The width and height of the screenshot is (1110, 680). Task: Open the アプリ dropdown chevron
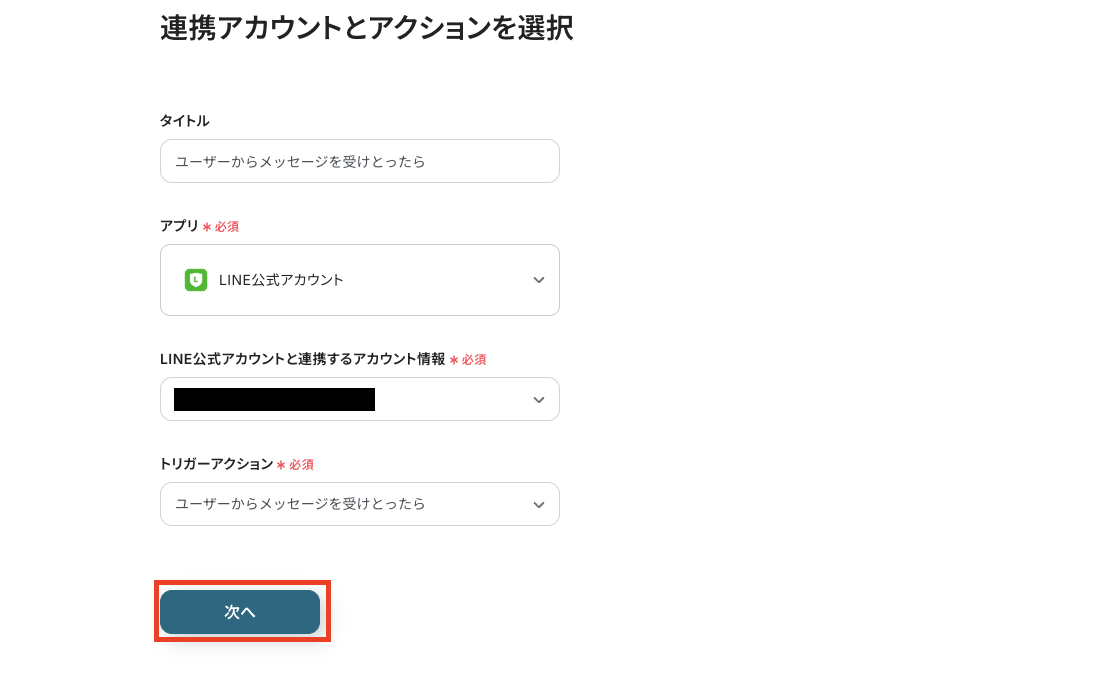coord(539,280)
